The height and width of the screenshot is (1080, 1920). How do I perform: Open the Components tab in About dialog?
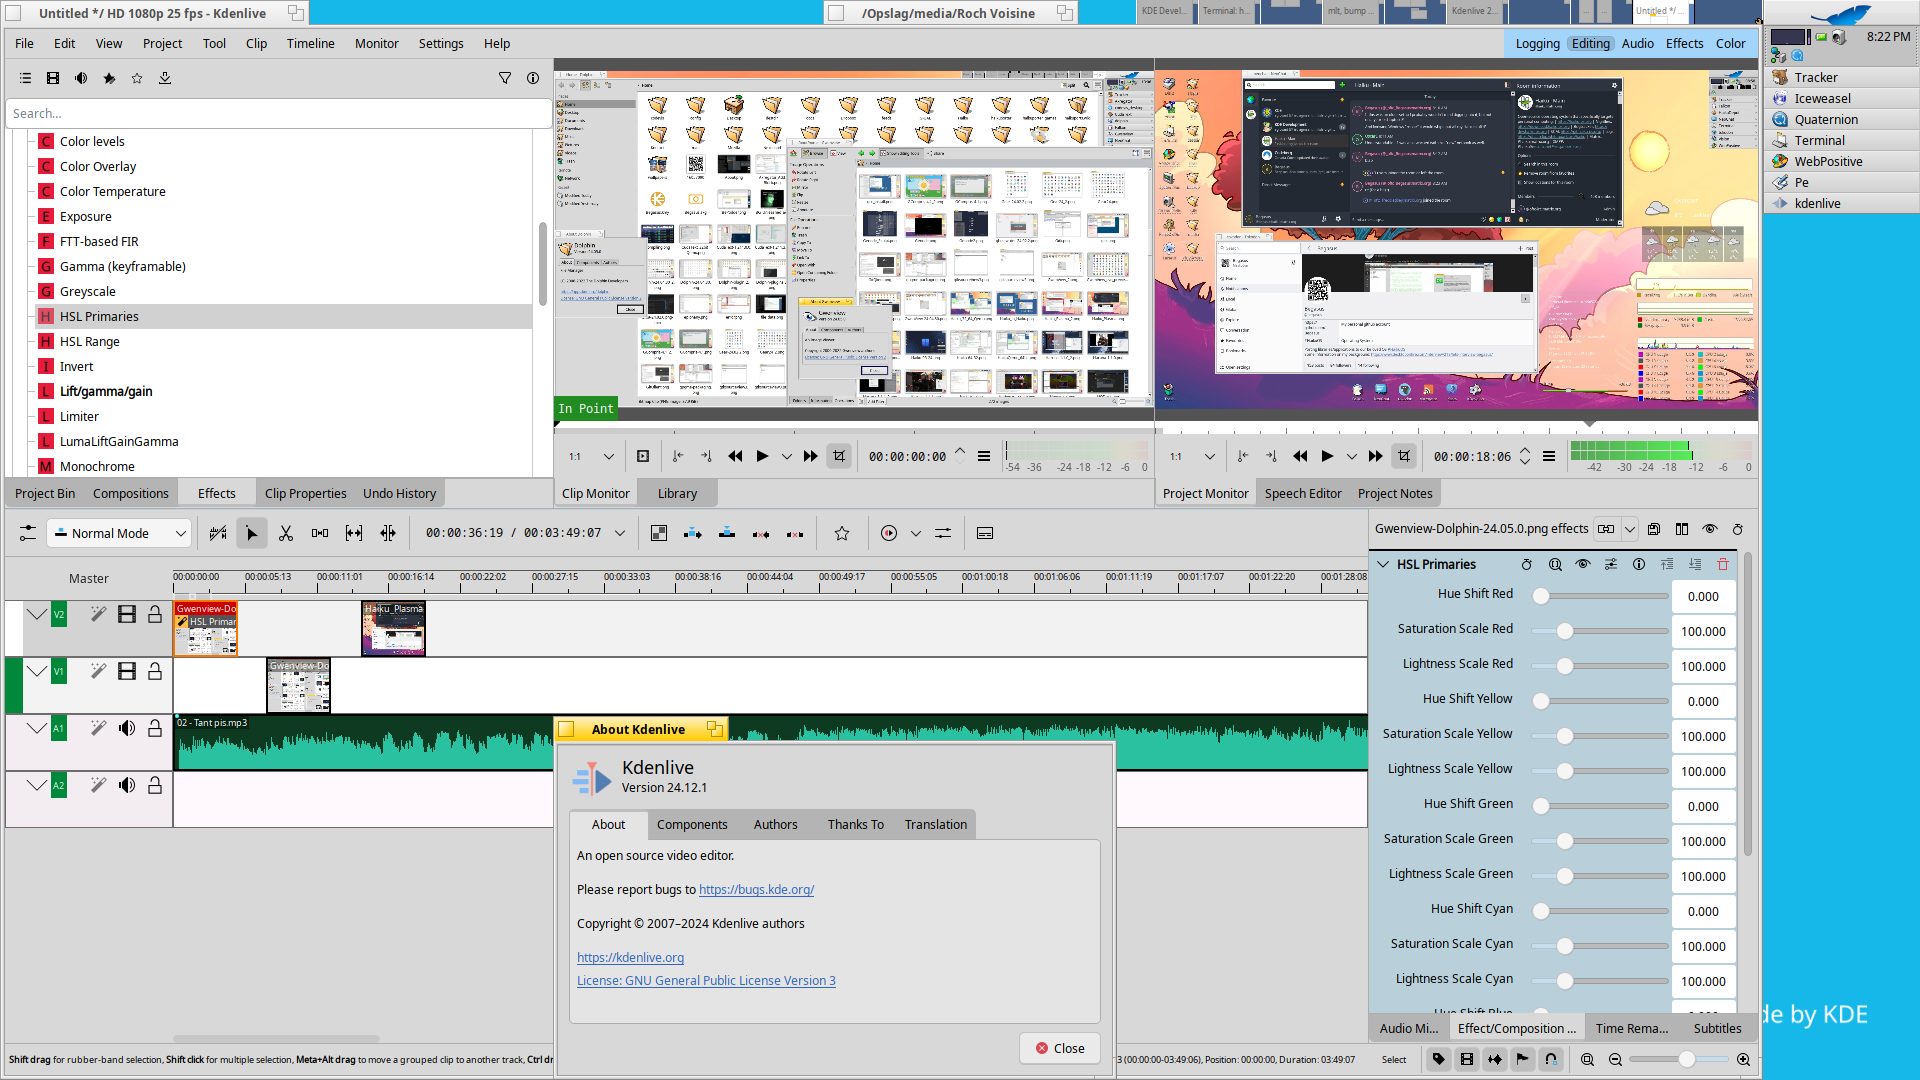click(x=692, y=824)
